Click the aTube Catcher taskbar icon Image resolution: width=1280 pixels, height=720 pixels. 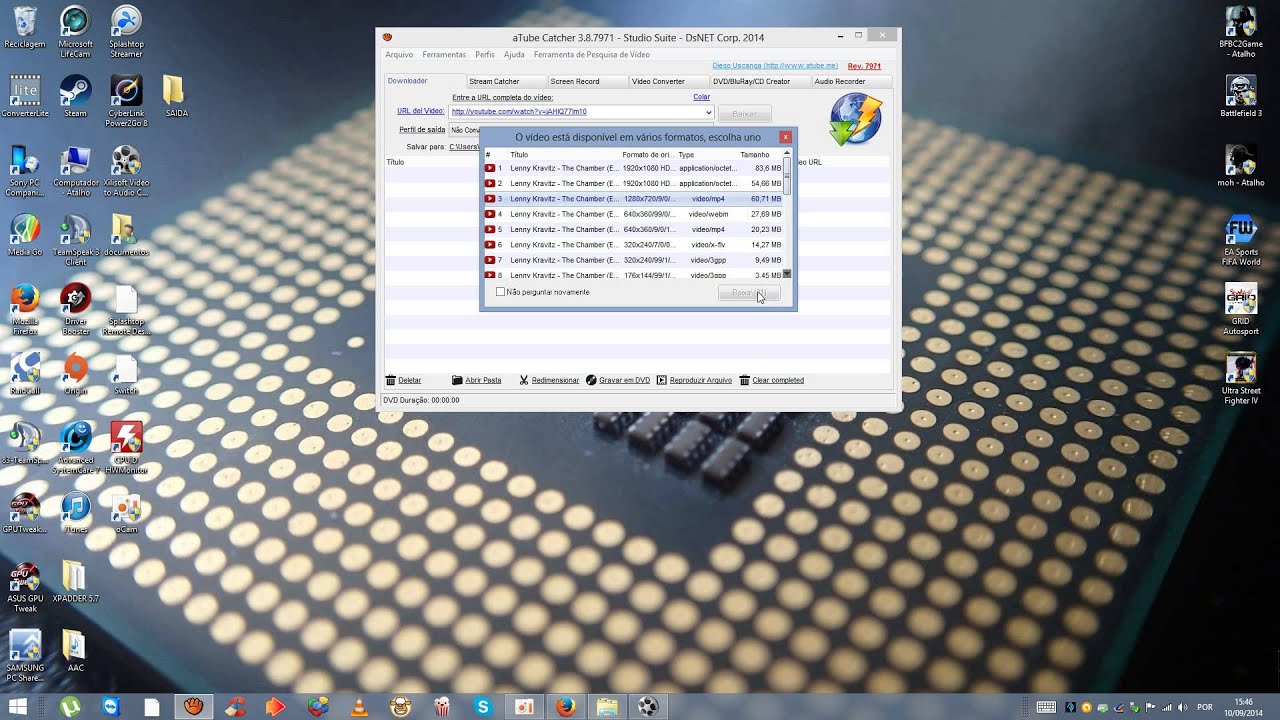pyautogui.click(x=193, y=706)
